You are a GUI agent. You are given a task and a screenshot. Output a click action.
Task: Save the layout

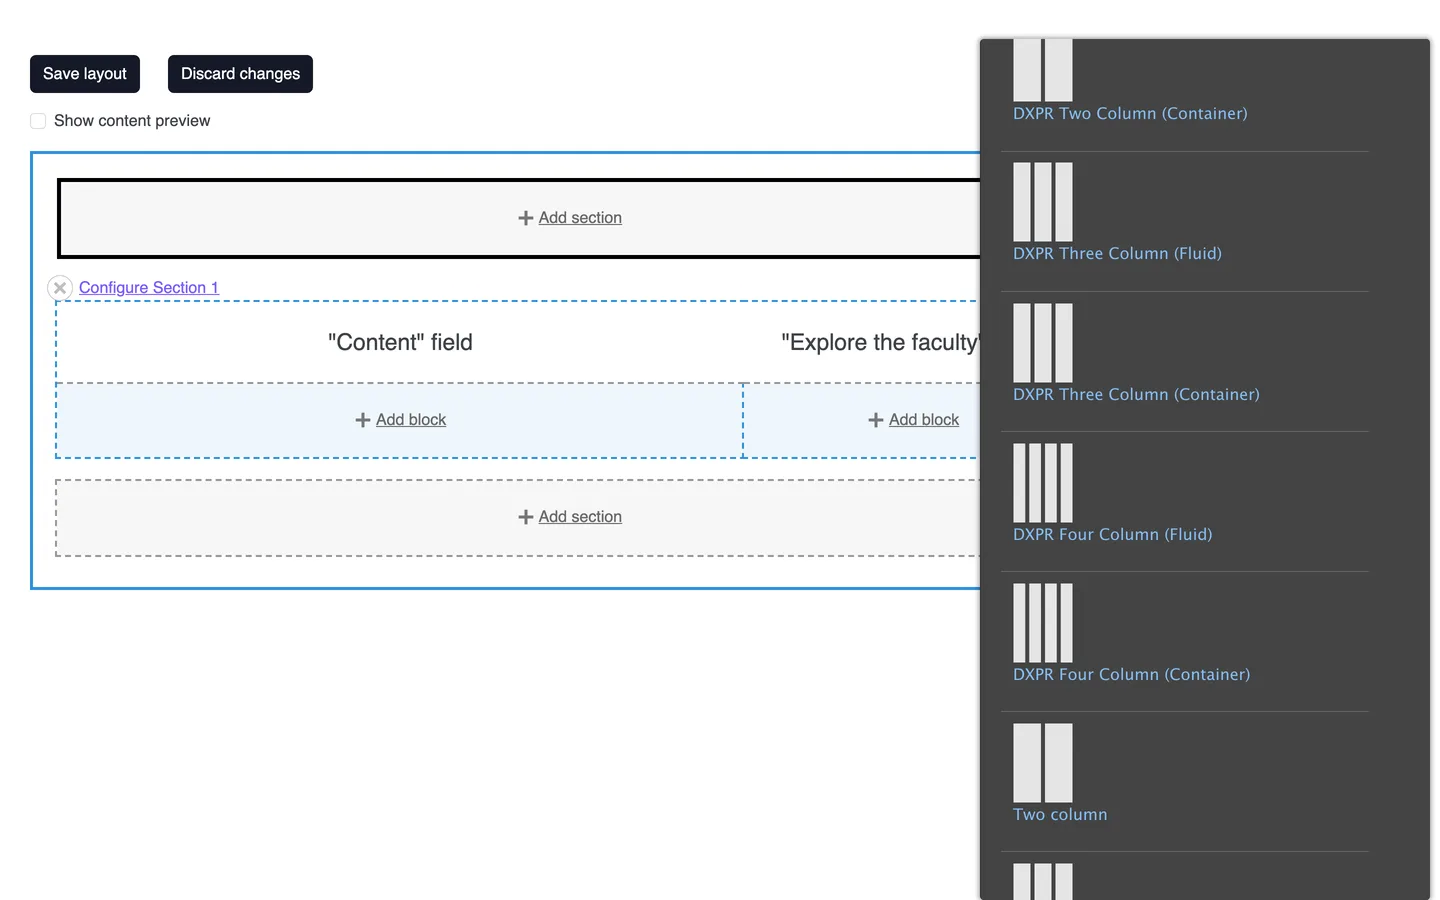click(x=85, y=74)
